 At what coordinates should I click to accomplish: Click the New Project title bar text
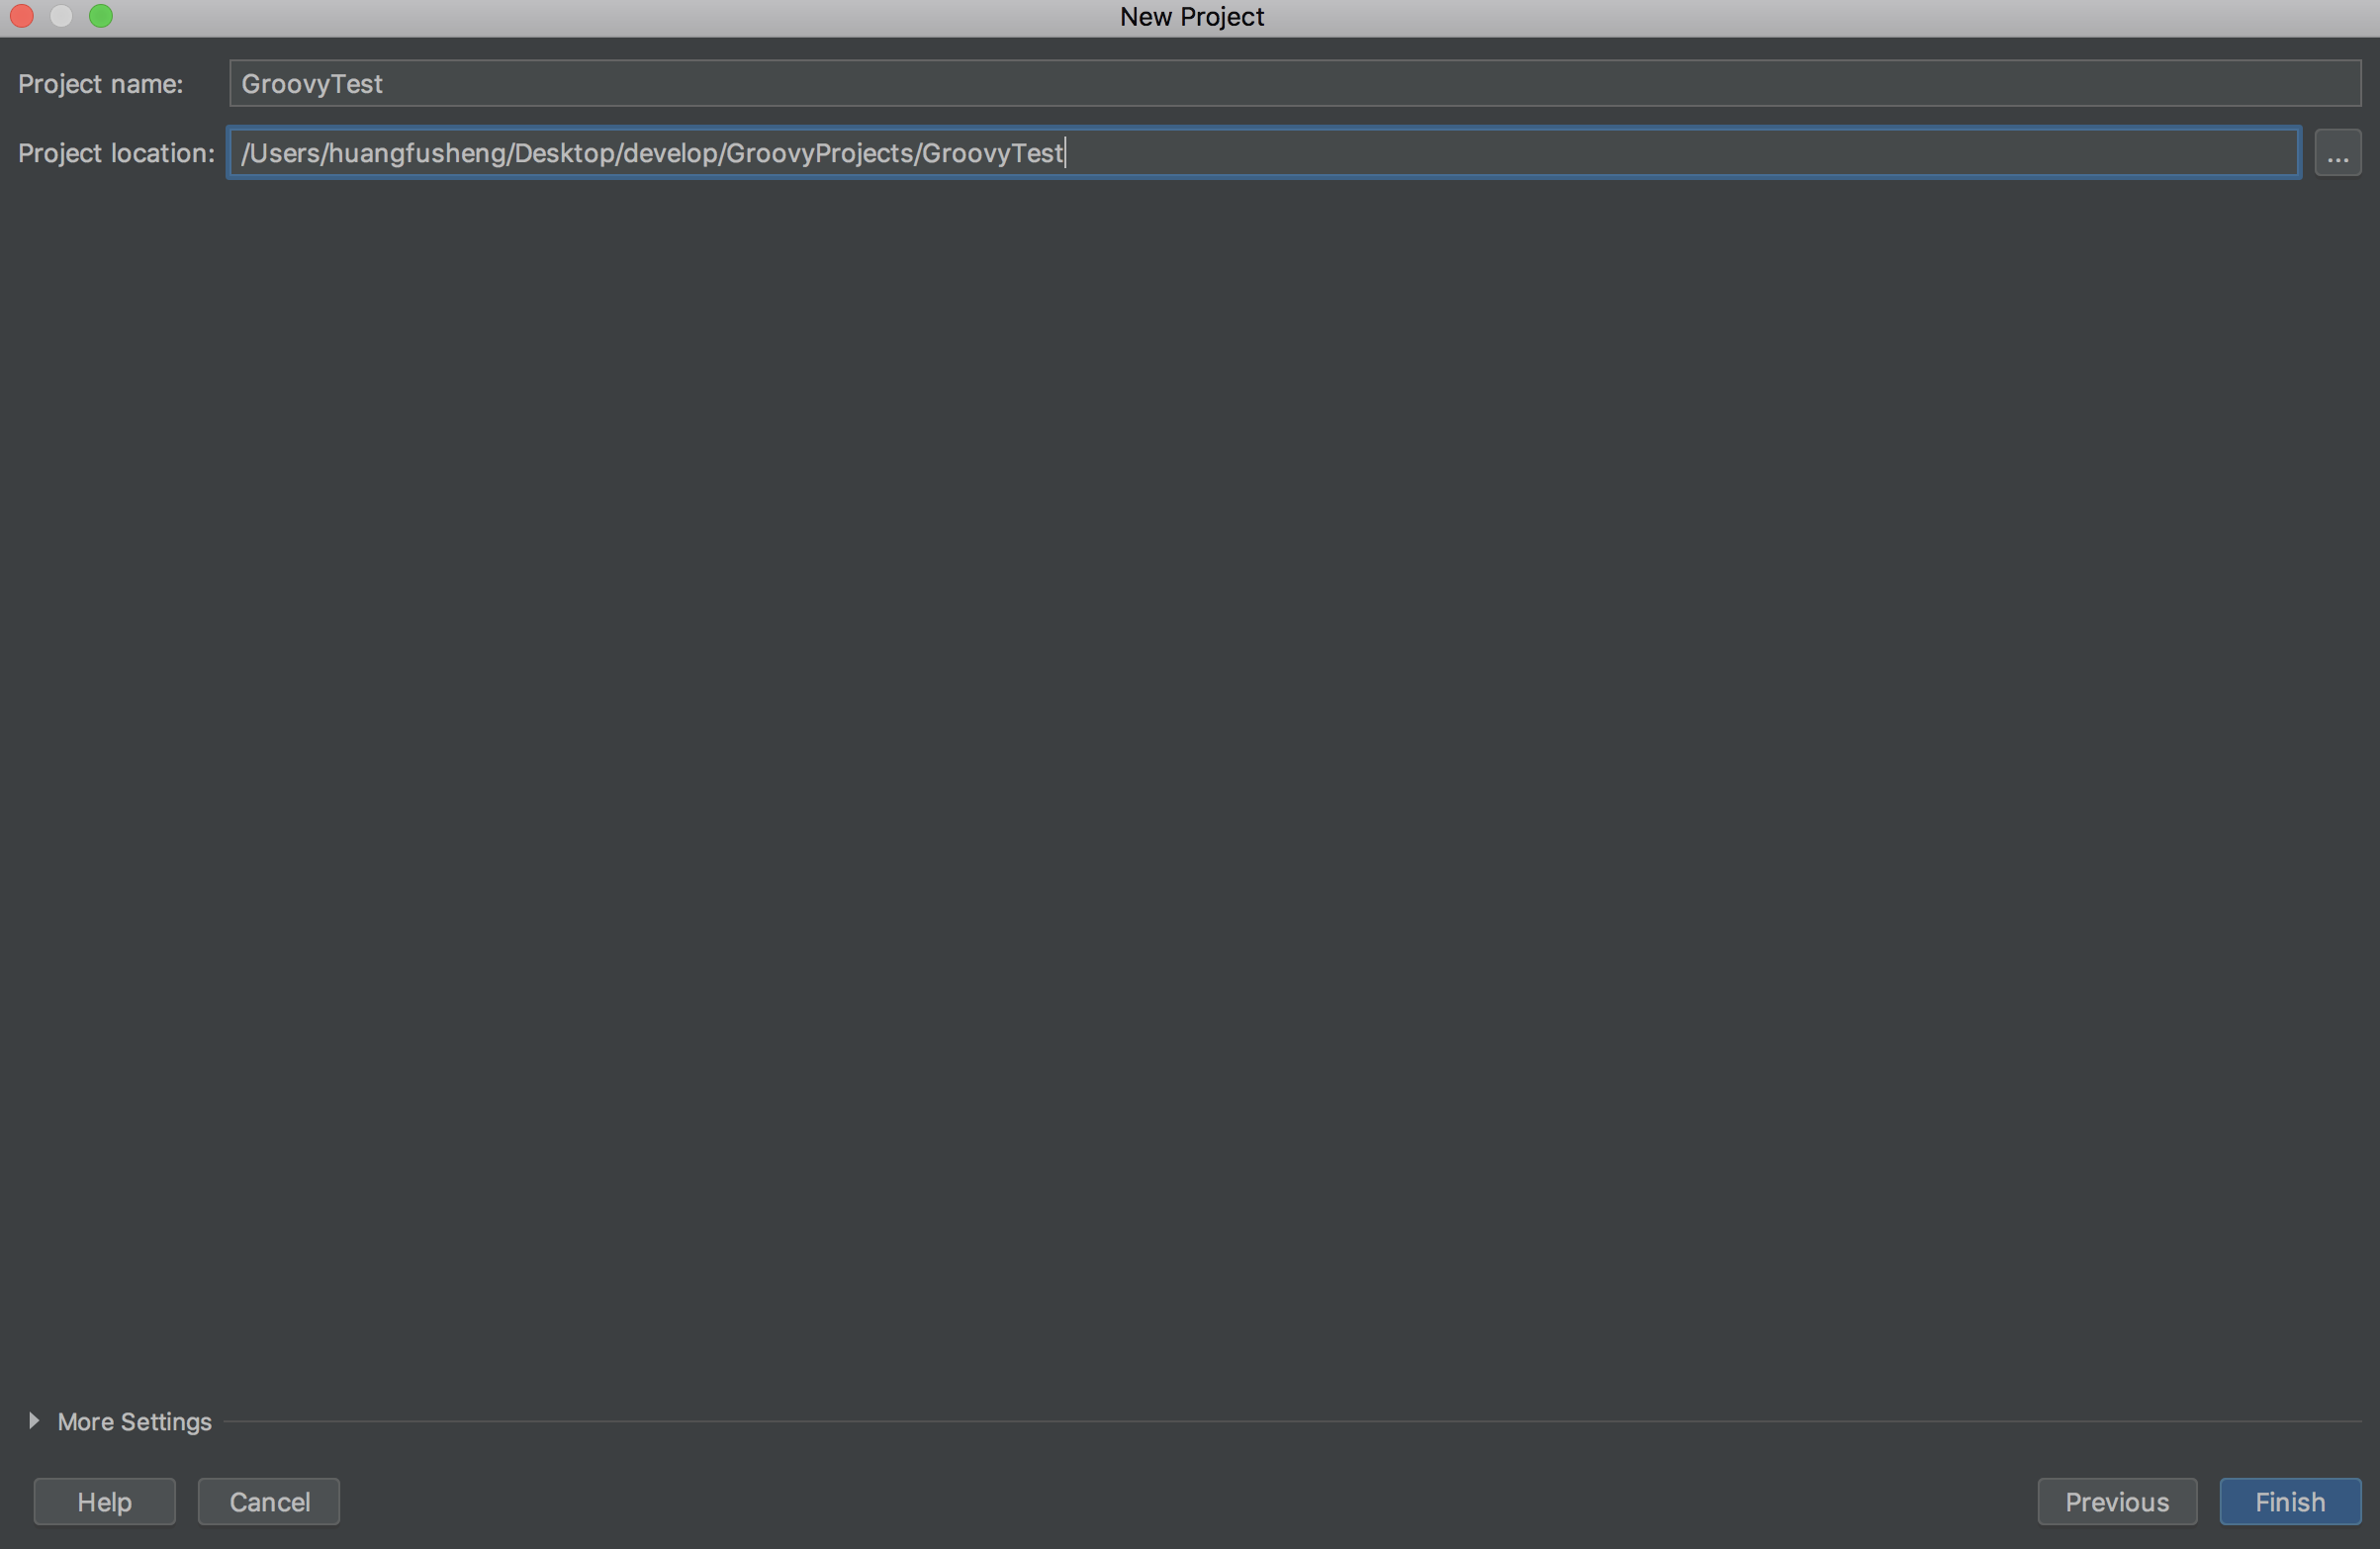[1191, 17]
